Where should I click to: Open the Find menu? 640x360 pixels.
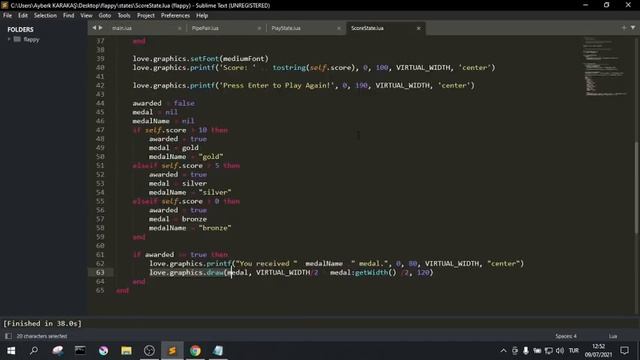69,16
